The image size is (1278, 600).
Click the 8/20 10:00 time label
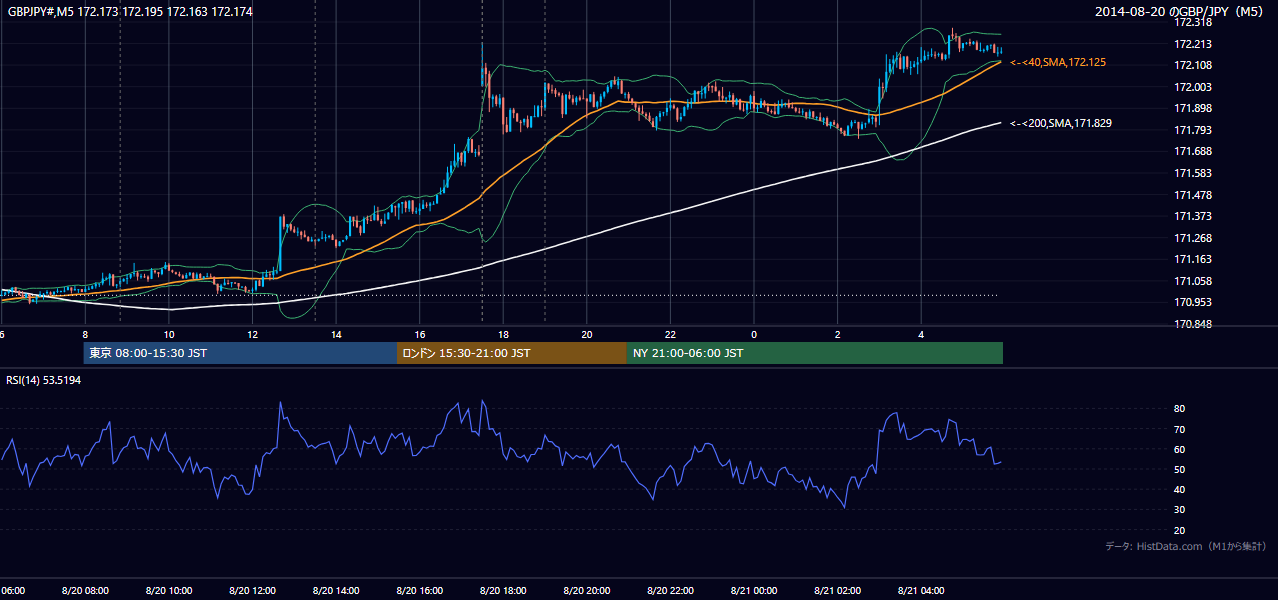tap(169, 591)
